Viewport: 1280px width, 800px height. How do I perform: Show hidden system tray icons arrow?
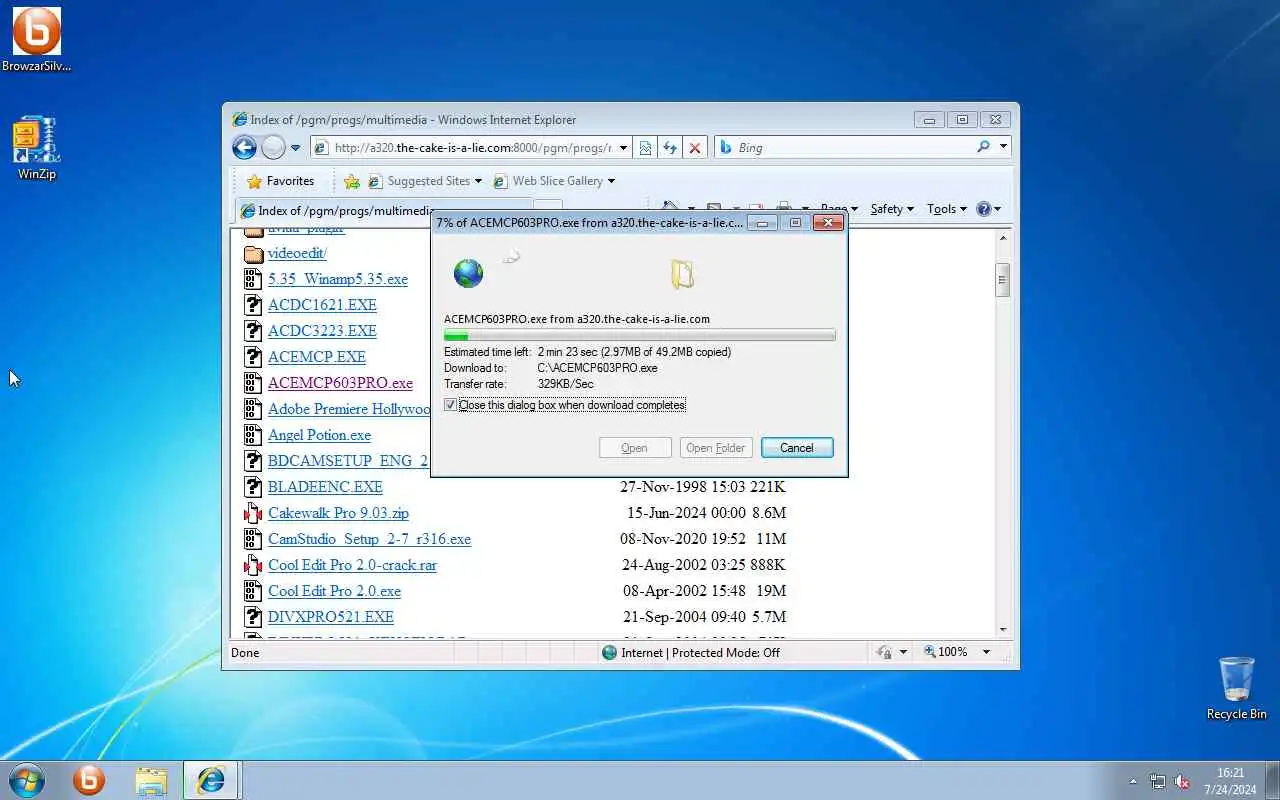[x=1133, y=781]
